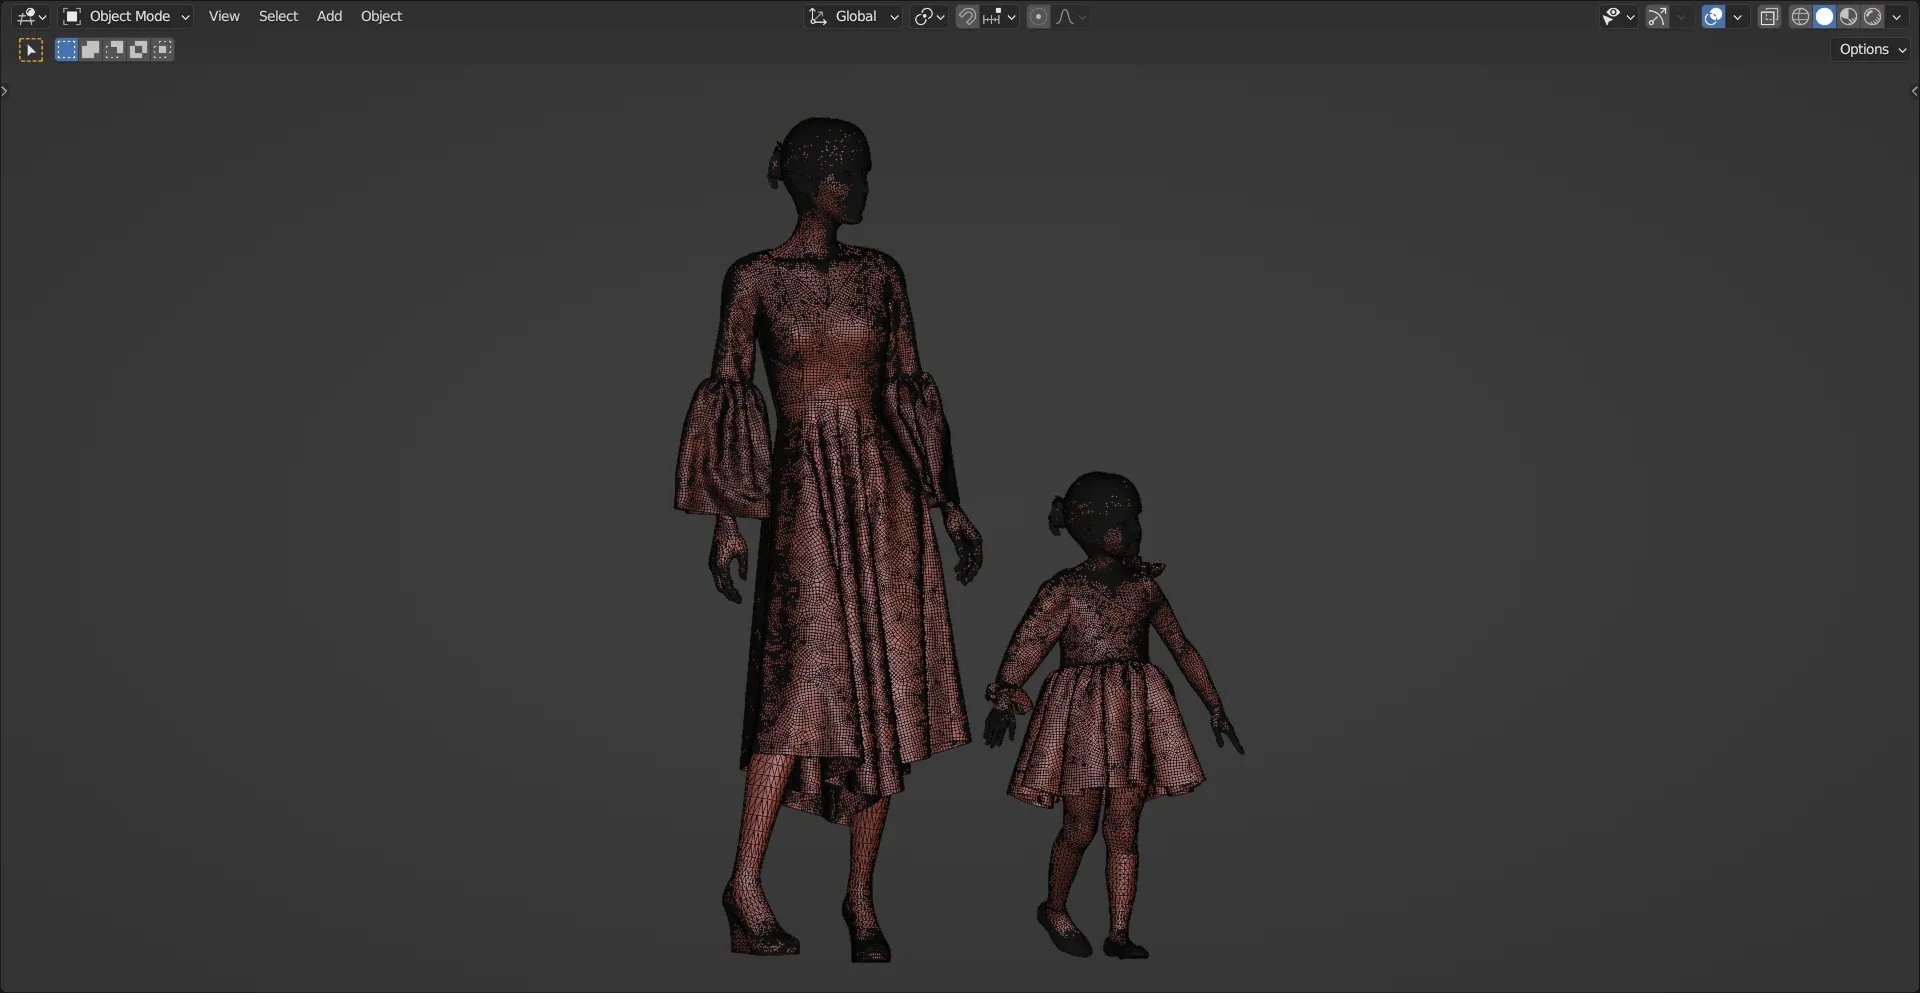This screenshot has width=1920, height=993.
Task: Open the Object Mode dropdown
Action: pos(126,16)
